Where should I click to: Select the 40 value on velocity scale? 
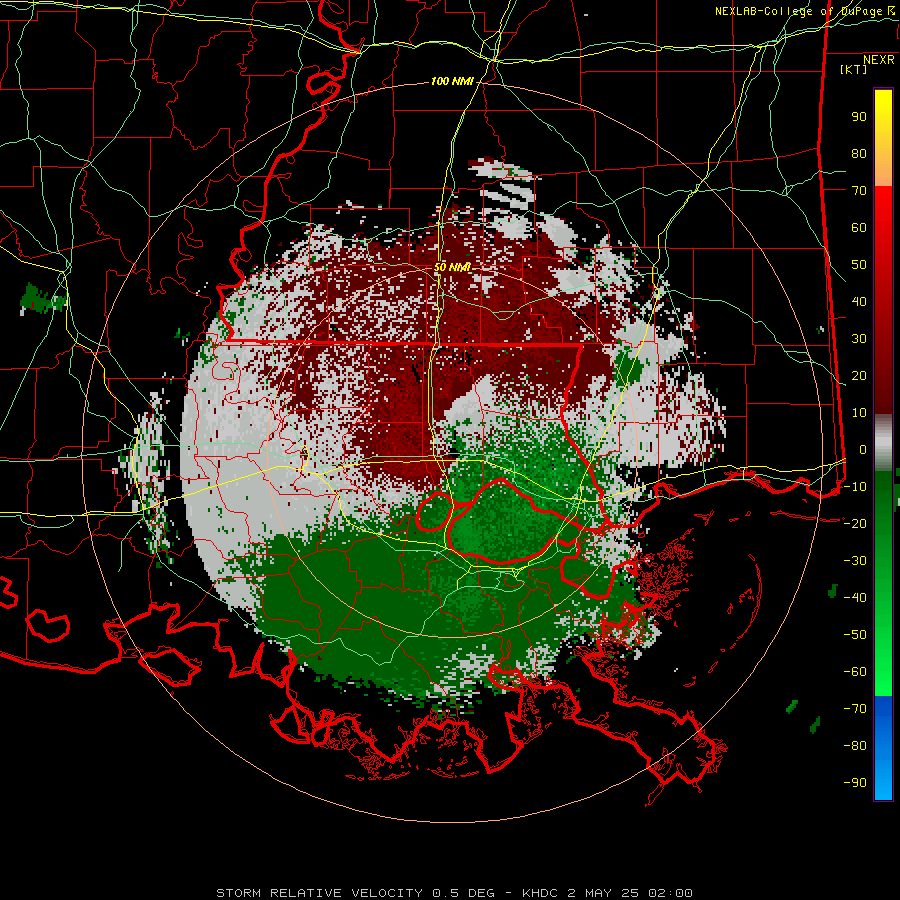click(x=859, y=302)
